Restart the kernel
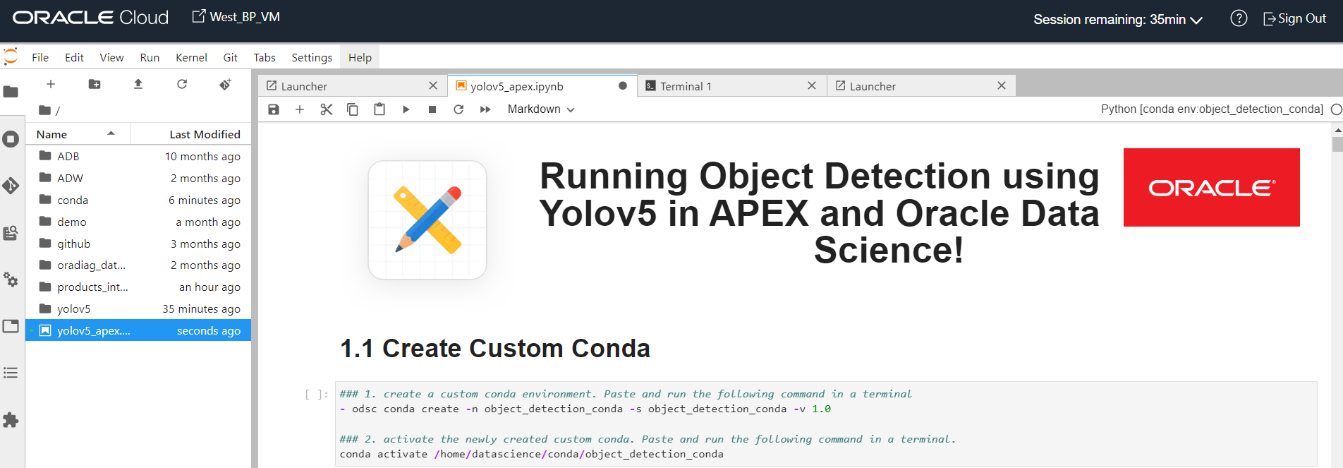1343x468 pixels. [x=458, y=109]
